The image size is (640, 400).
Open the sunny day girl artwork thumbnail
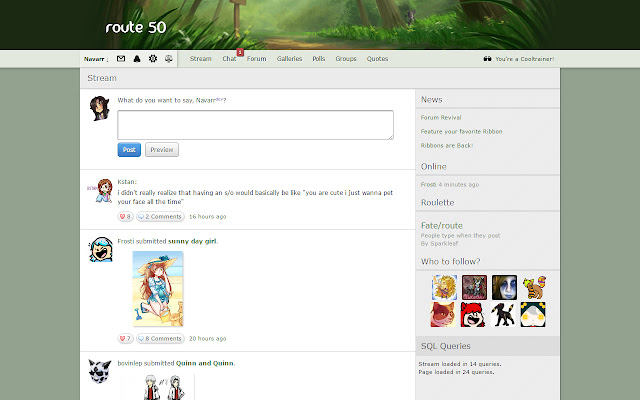[158, 289]
